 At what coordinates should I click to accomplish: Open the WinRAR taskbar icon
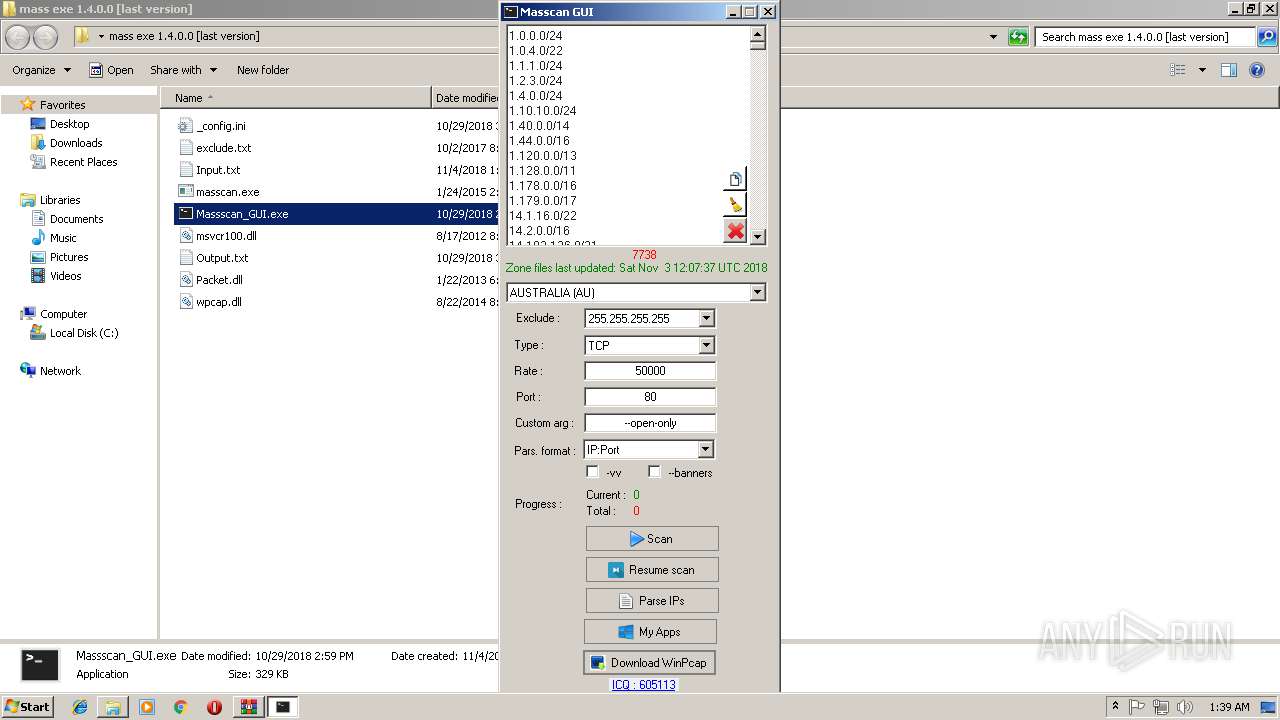[248, 707]
